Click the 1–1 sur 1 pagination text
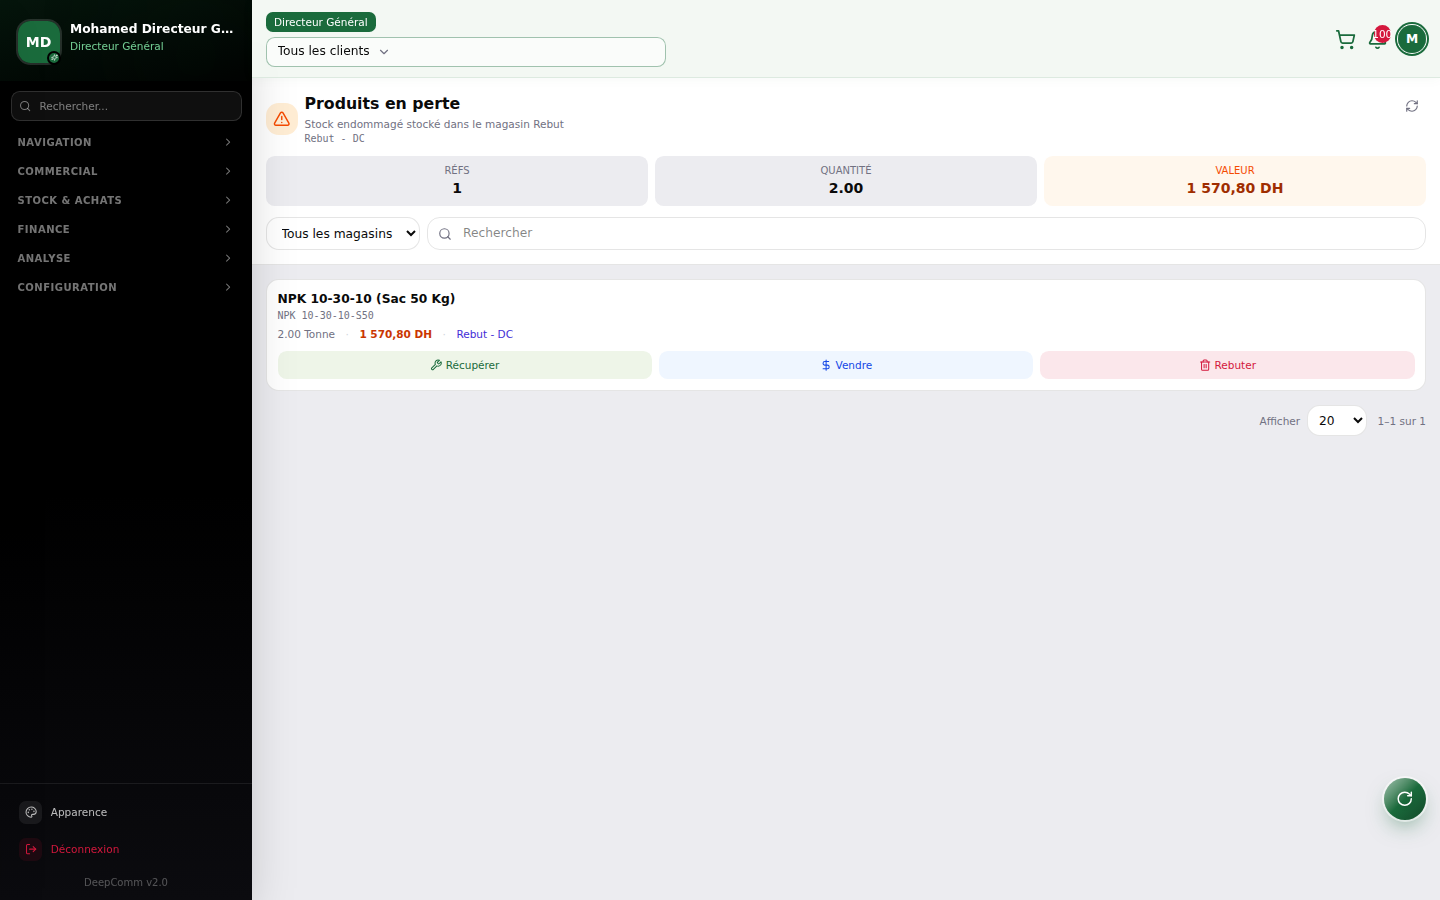1440x900 pixels. pyautogui.click(x=1401, y=421)
